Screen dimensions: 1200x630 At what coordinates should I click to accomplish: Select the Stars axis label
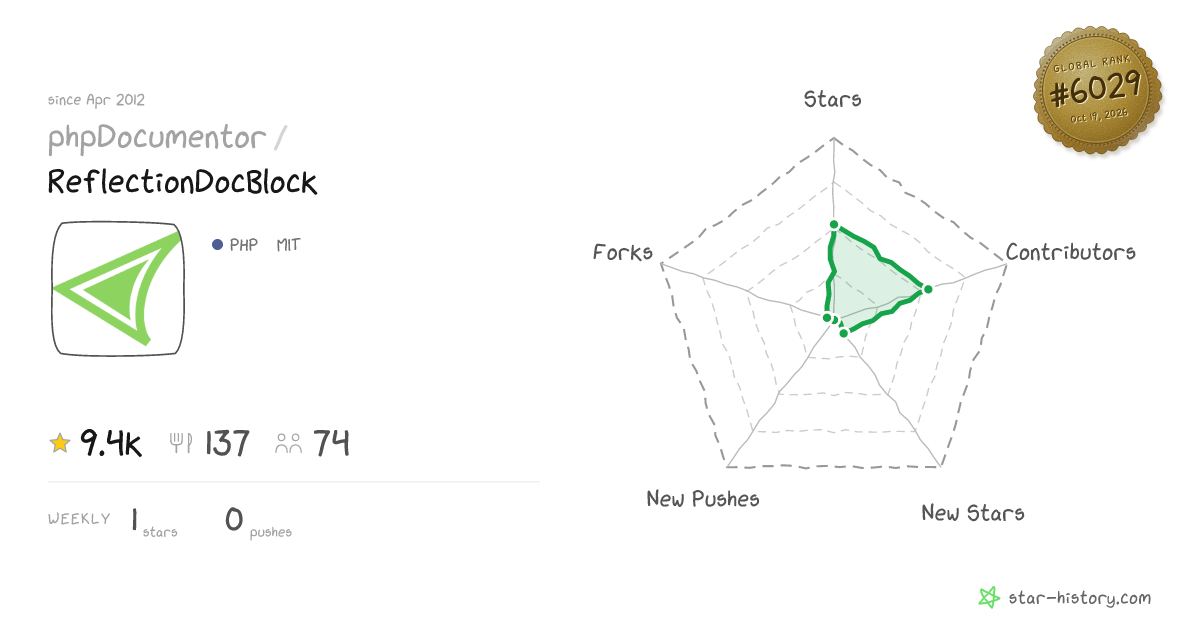[x=832, y=99]
